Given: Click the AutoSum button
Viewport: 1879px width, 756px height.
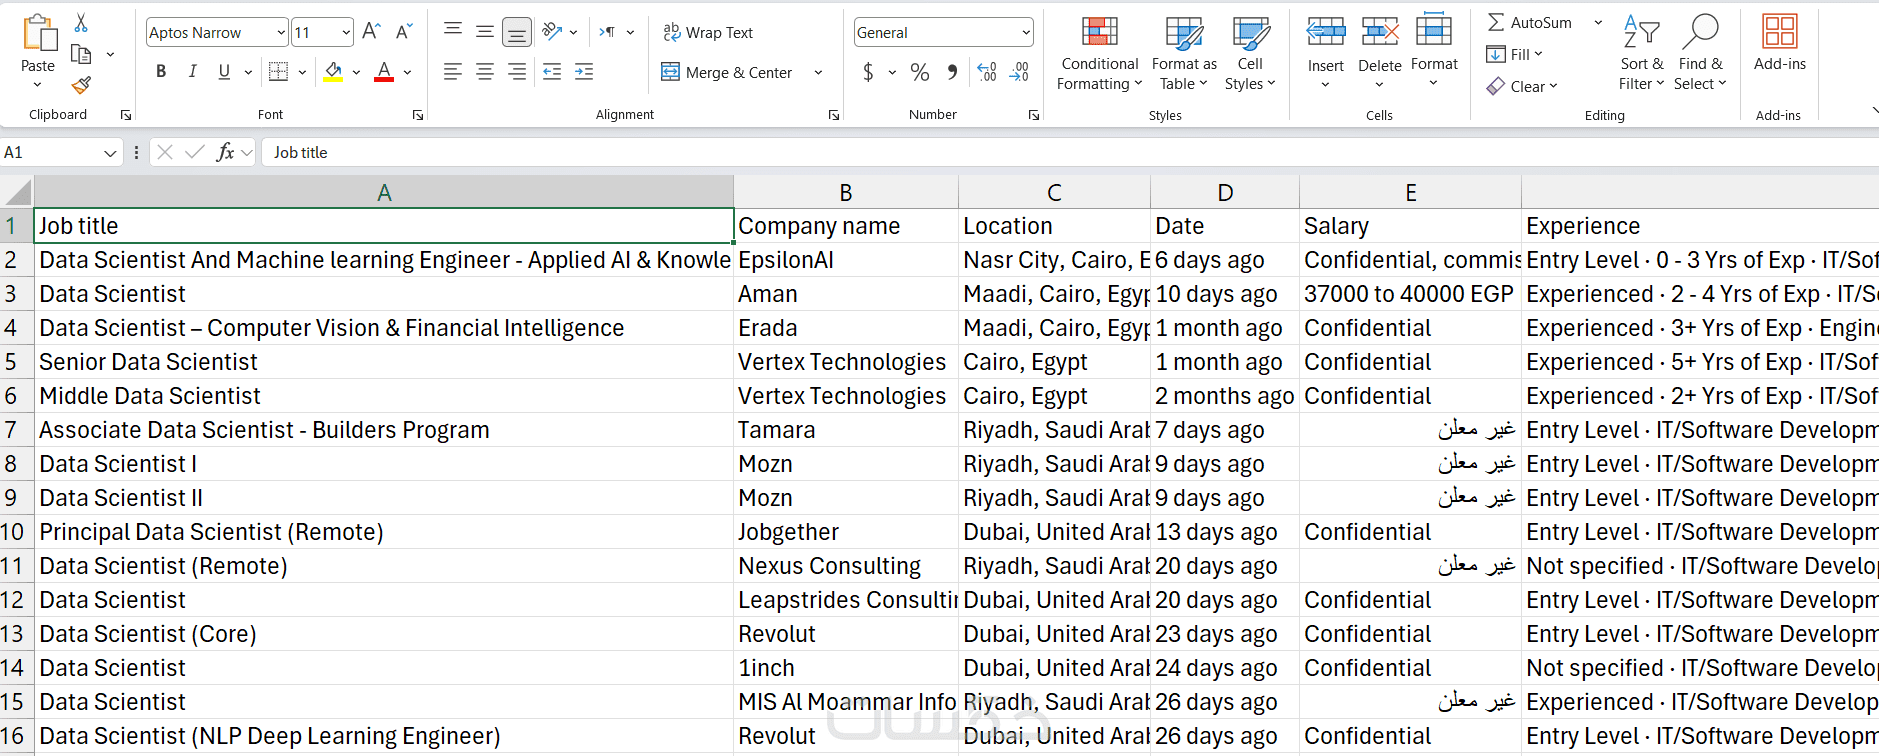Looking at the screenshot, I should [x=1530, y=22].
